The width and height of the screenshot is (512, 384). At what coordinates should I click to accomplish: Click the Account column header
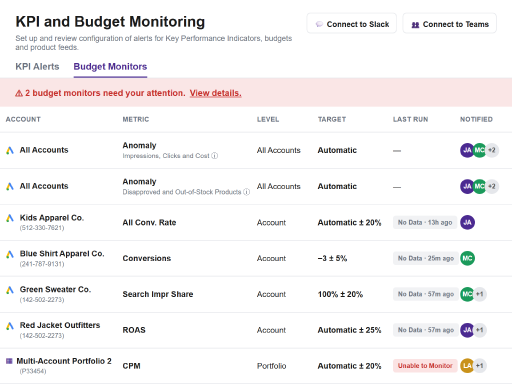point(23,119)
